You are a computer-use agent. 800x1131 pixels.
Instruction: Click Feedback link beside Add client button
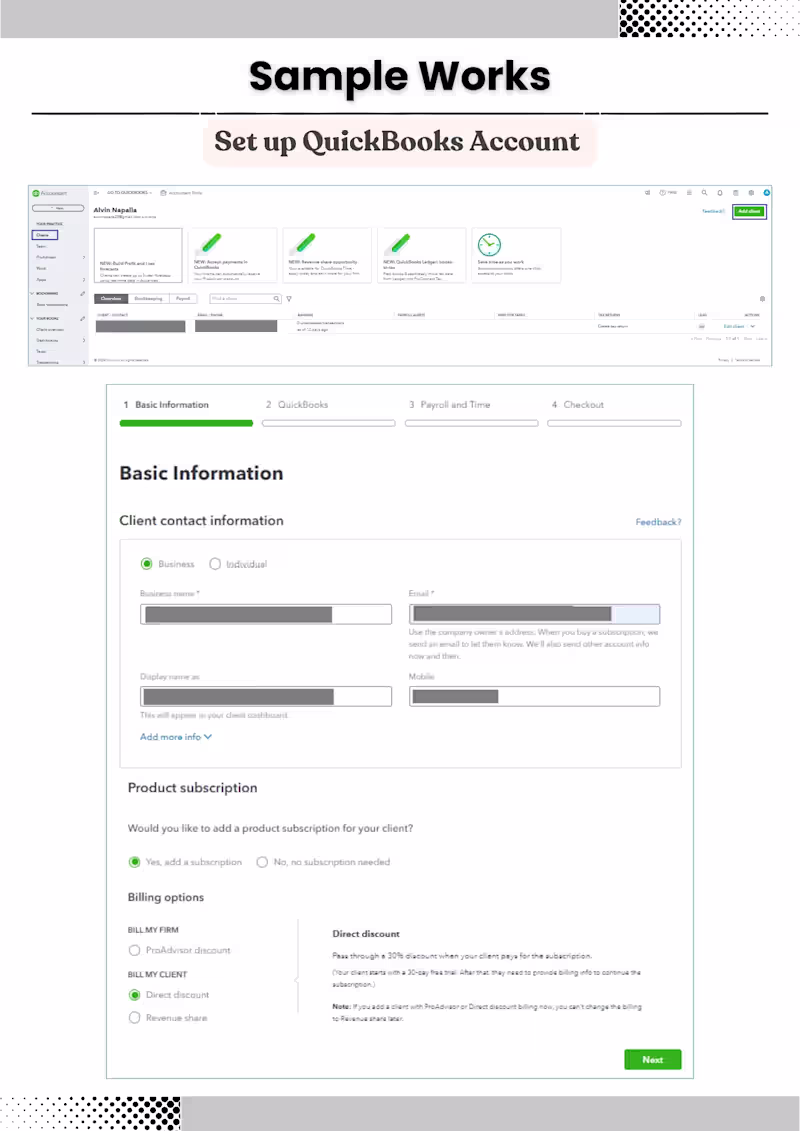pyautogui.click(x=713, y=211)
